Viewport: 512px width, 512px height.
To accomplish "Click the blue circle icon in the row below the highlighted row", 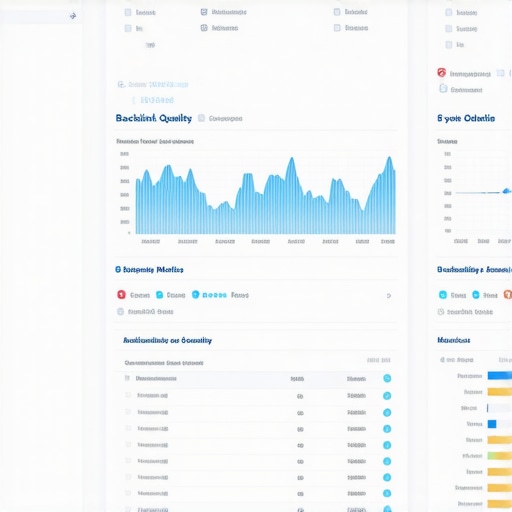I will click(387, 396).
